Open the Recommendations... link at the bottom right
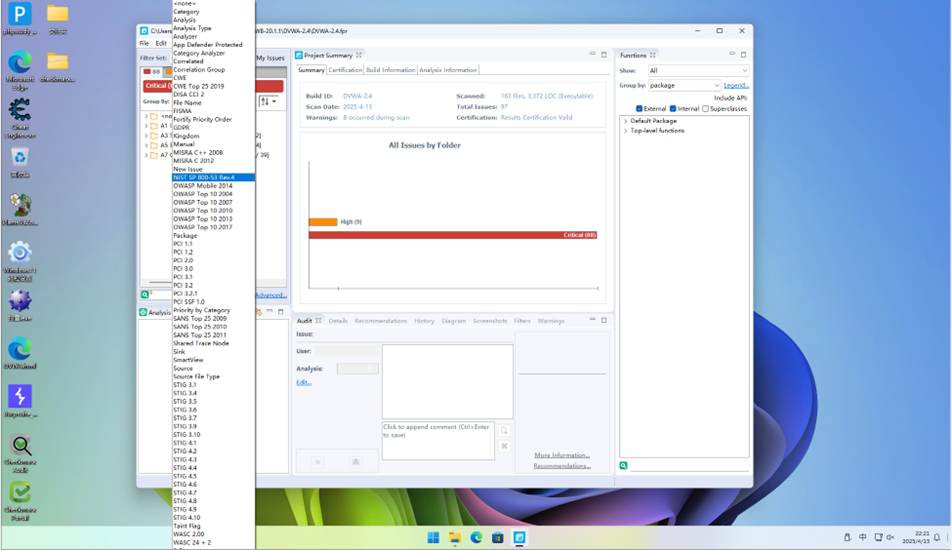952x550 pixels. click(x=562, y=466)
